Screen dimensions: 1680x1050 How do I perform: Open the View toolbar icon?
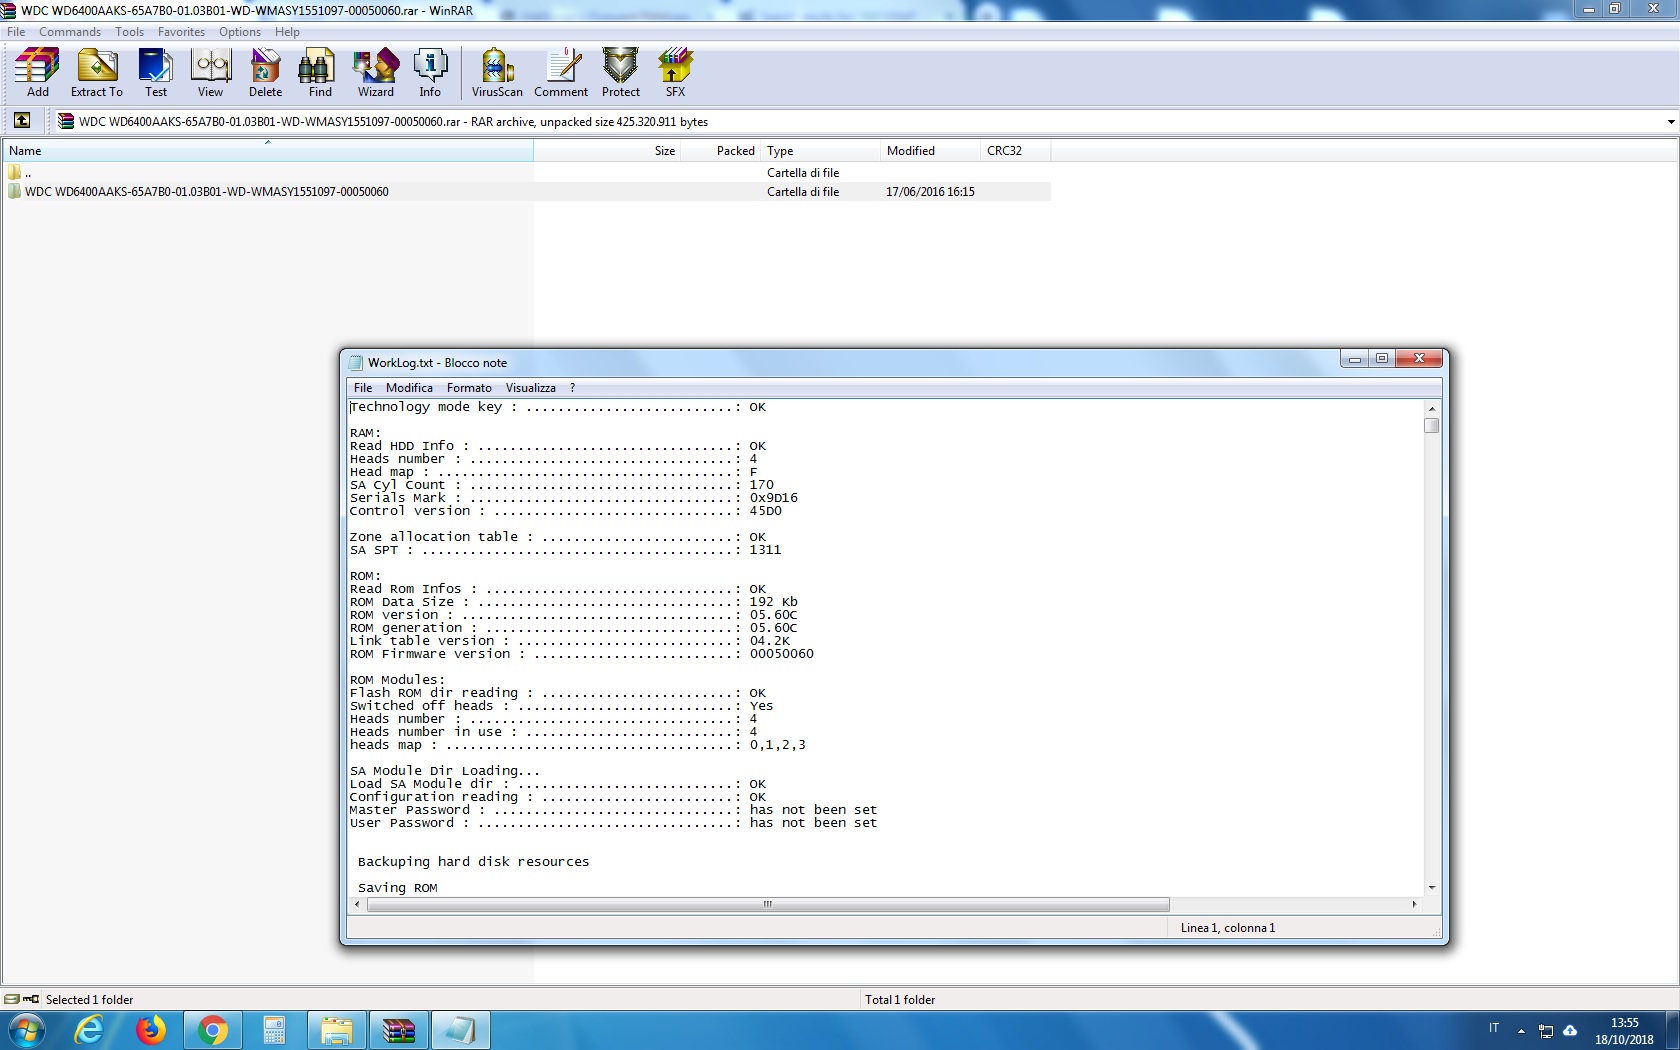(x=210, y=72)
